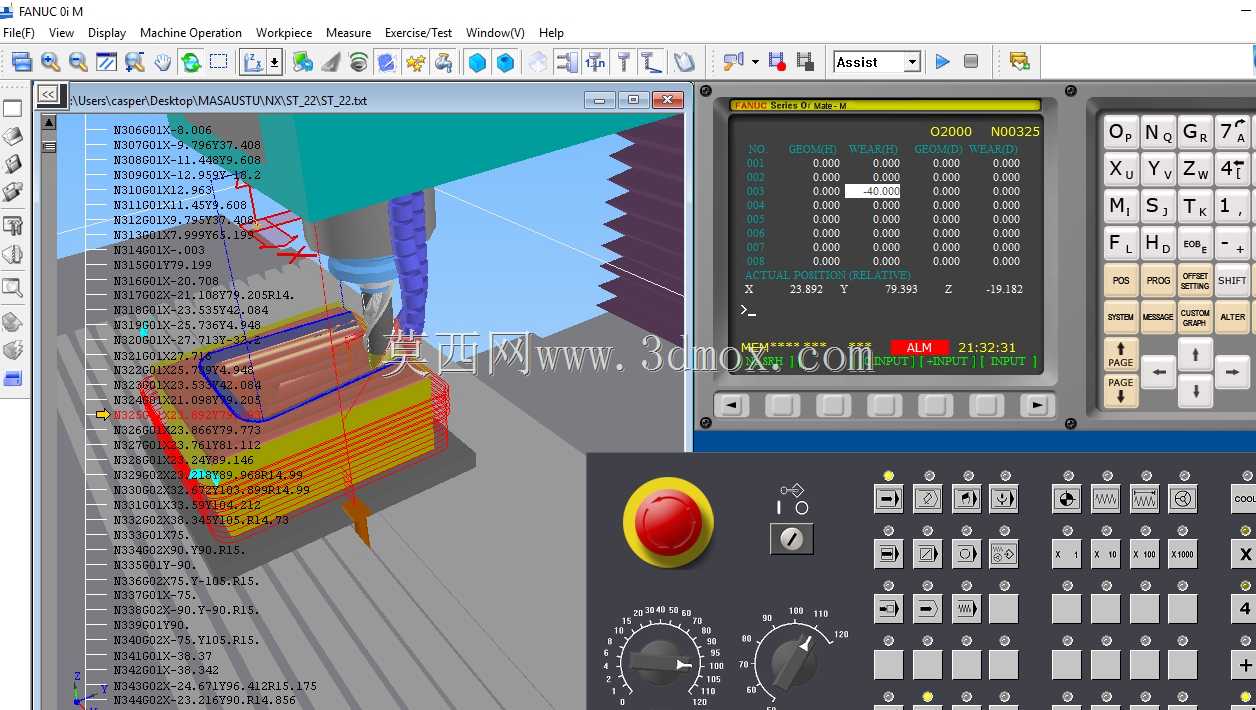Click the red save disk icon in toolbar
This screenshot has width=1256, height=710.
[777, 62]
